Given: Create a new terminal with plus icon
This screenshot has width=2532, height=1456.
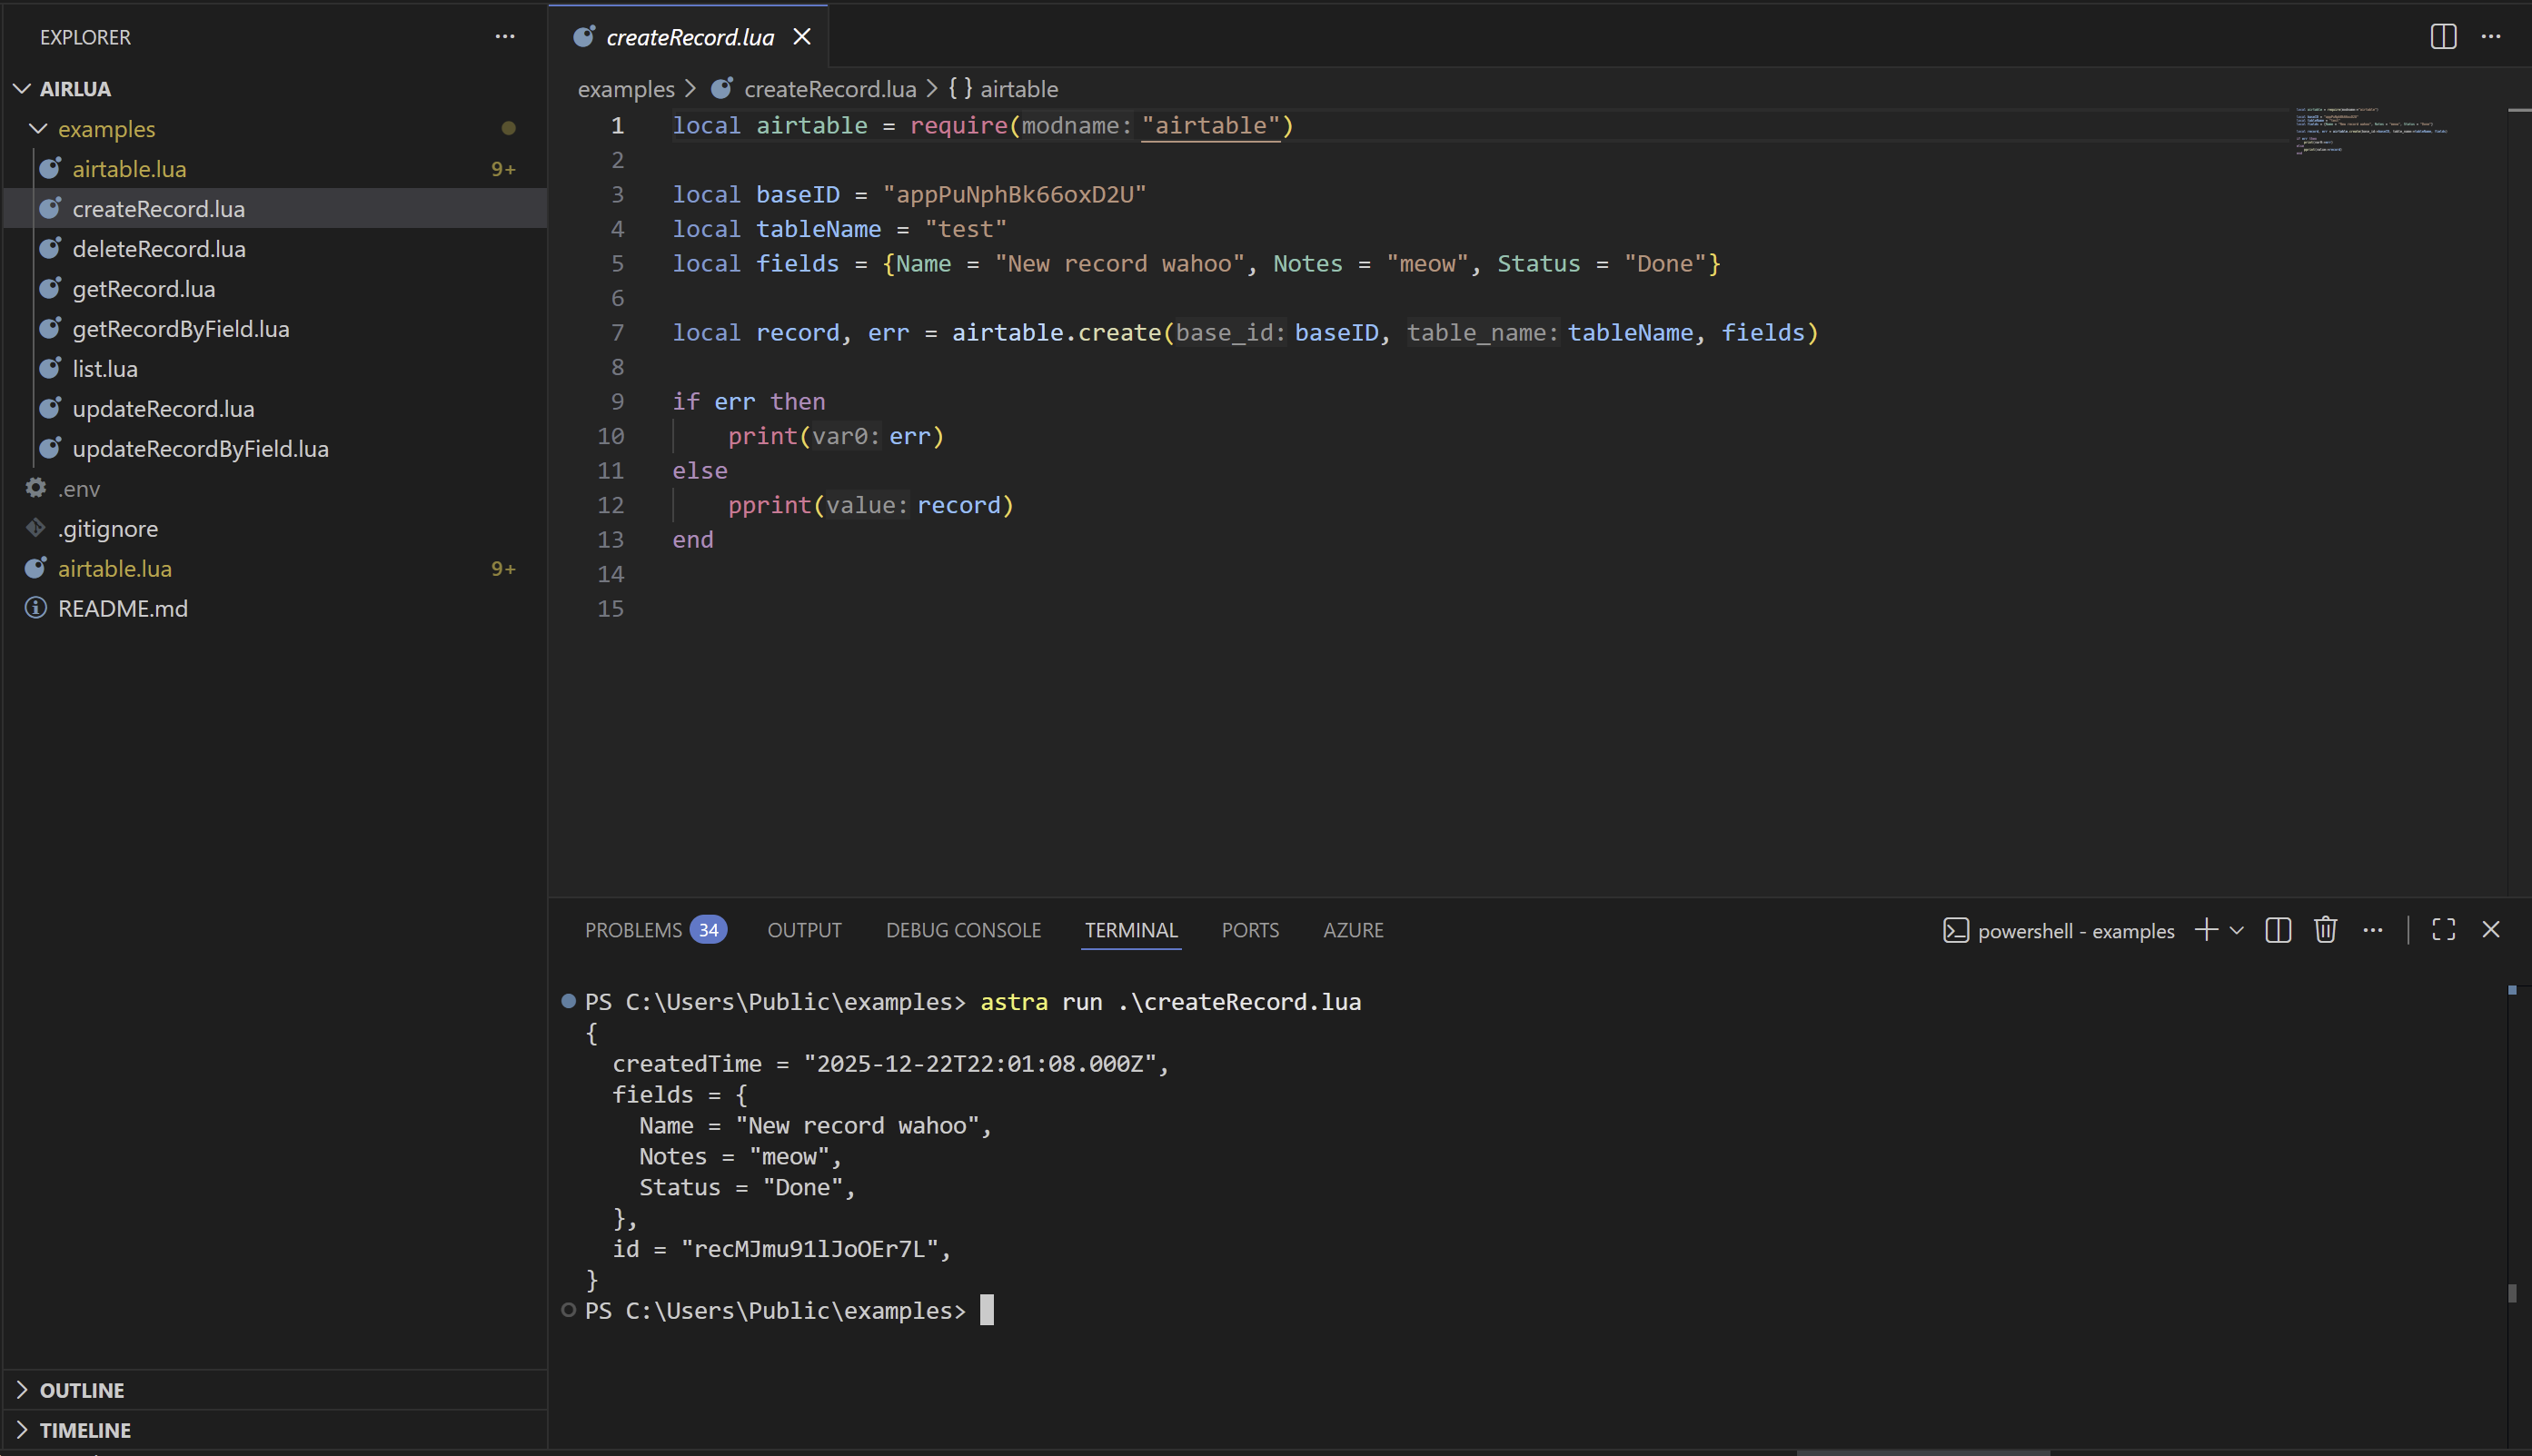Looking at the screenshot, I should pos(2205,930).
